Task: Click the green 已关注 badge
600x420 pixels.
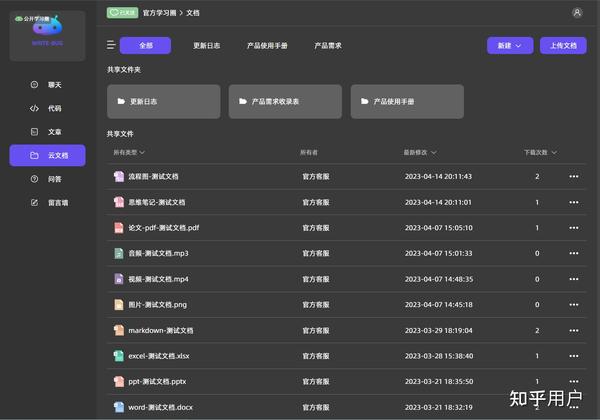Action: tap(122, 13)
